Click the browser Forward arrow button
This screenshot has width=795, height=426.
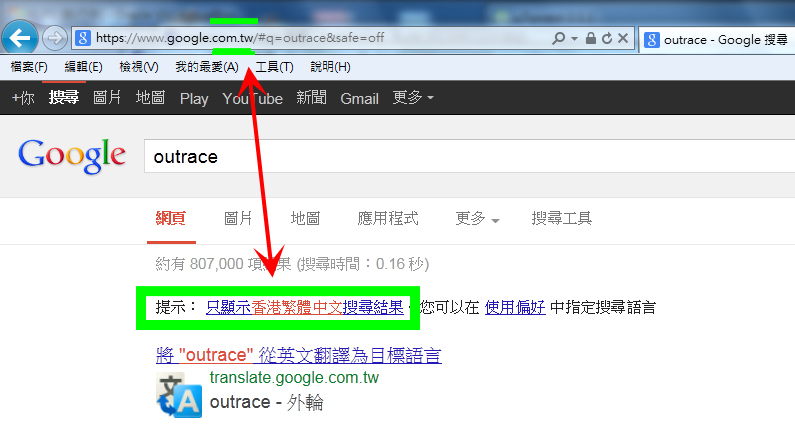55,38
